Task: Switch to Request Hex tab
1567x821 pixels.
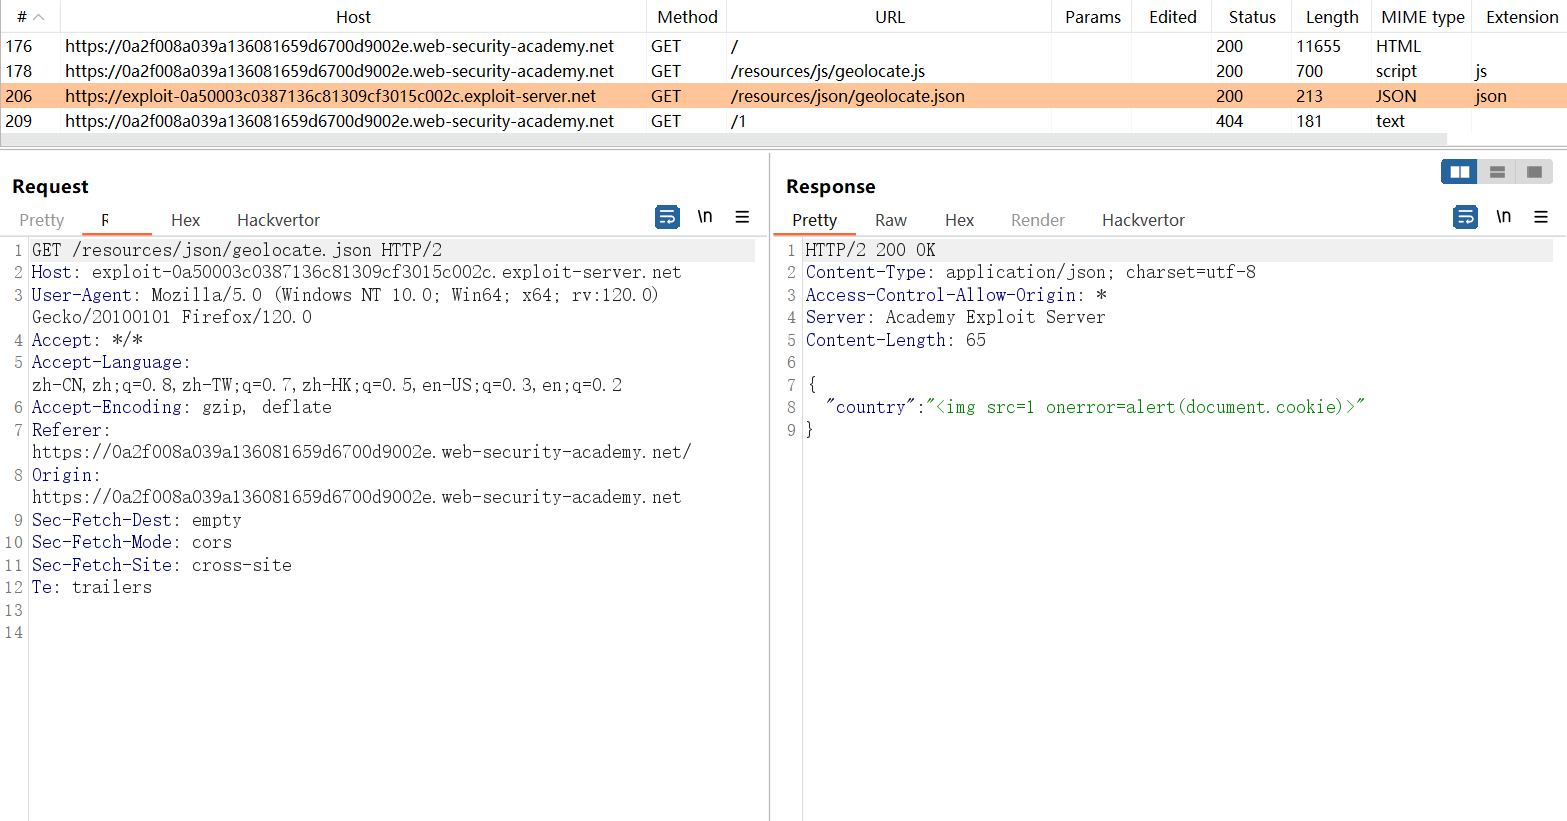Action: (185, 220)
